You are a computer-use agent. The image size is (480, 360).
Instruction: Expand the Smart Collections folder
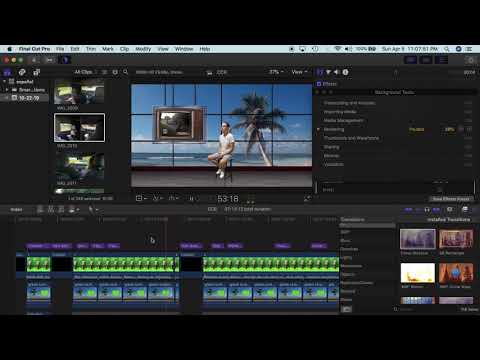pos(7,90)
